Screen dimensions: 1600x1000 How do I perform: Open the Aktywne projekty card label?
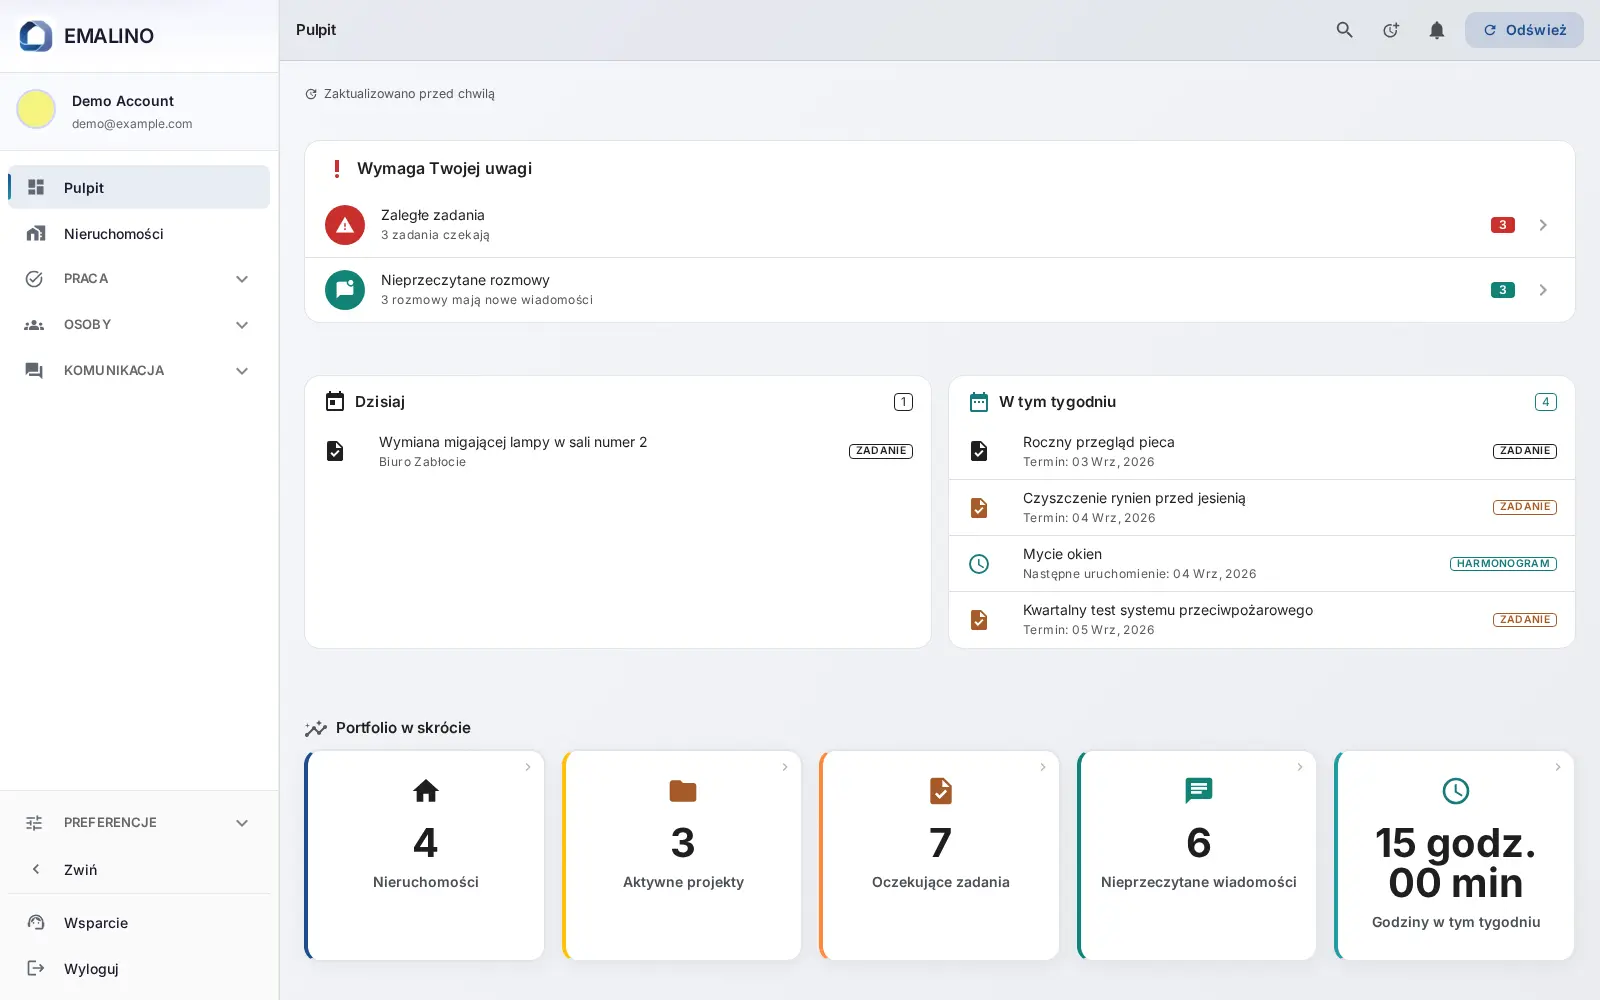(683, 882)
